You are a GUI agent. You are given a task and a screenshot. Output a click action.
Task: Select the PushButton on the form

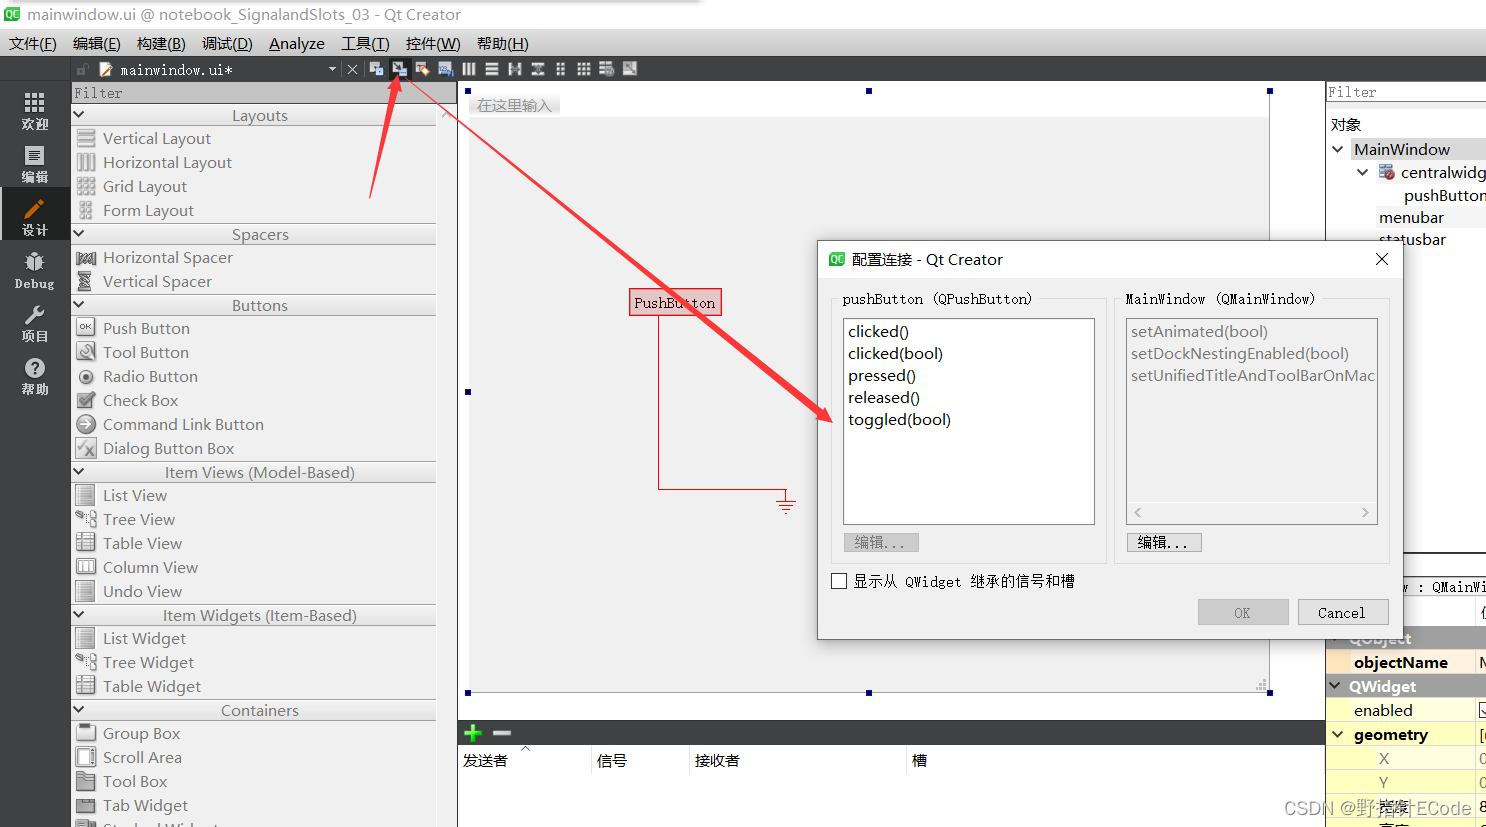[675, 302]
